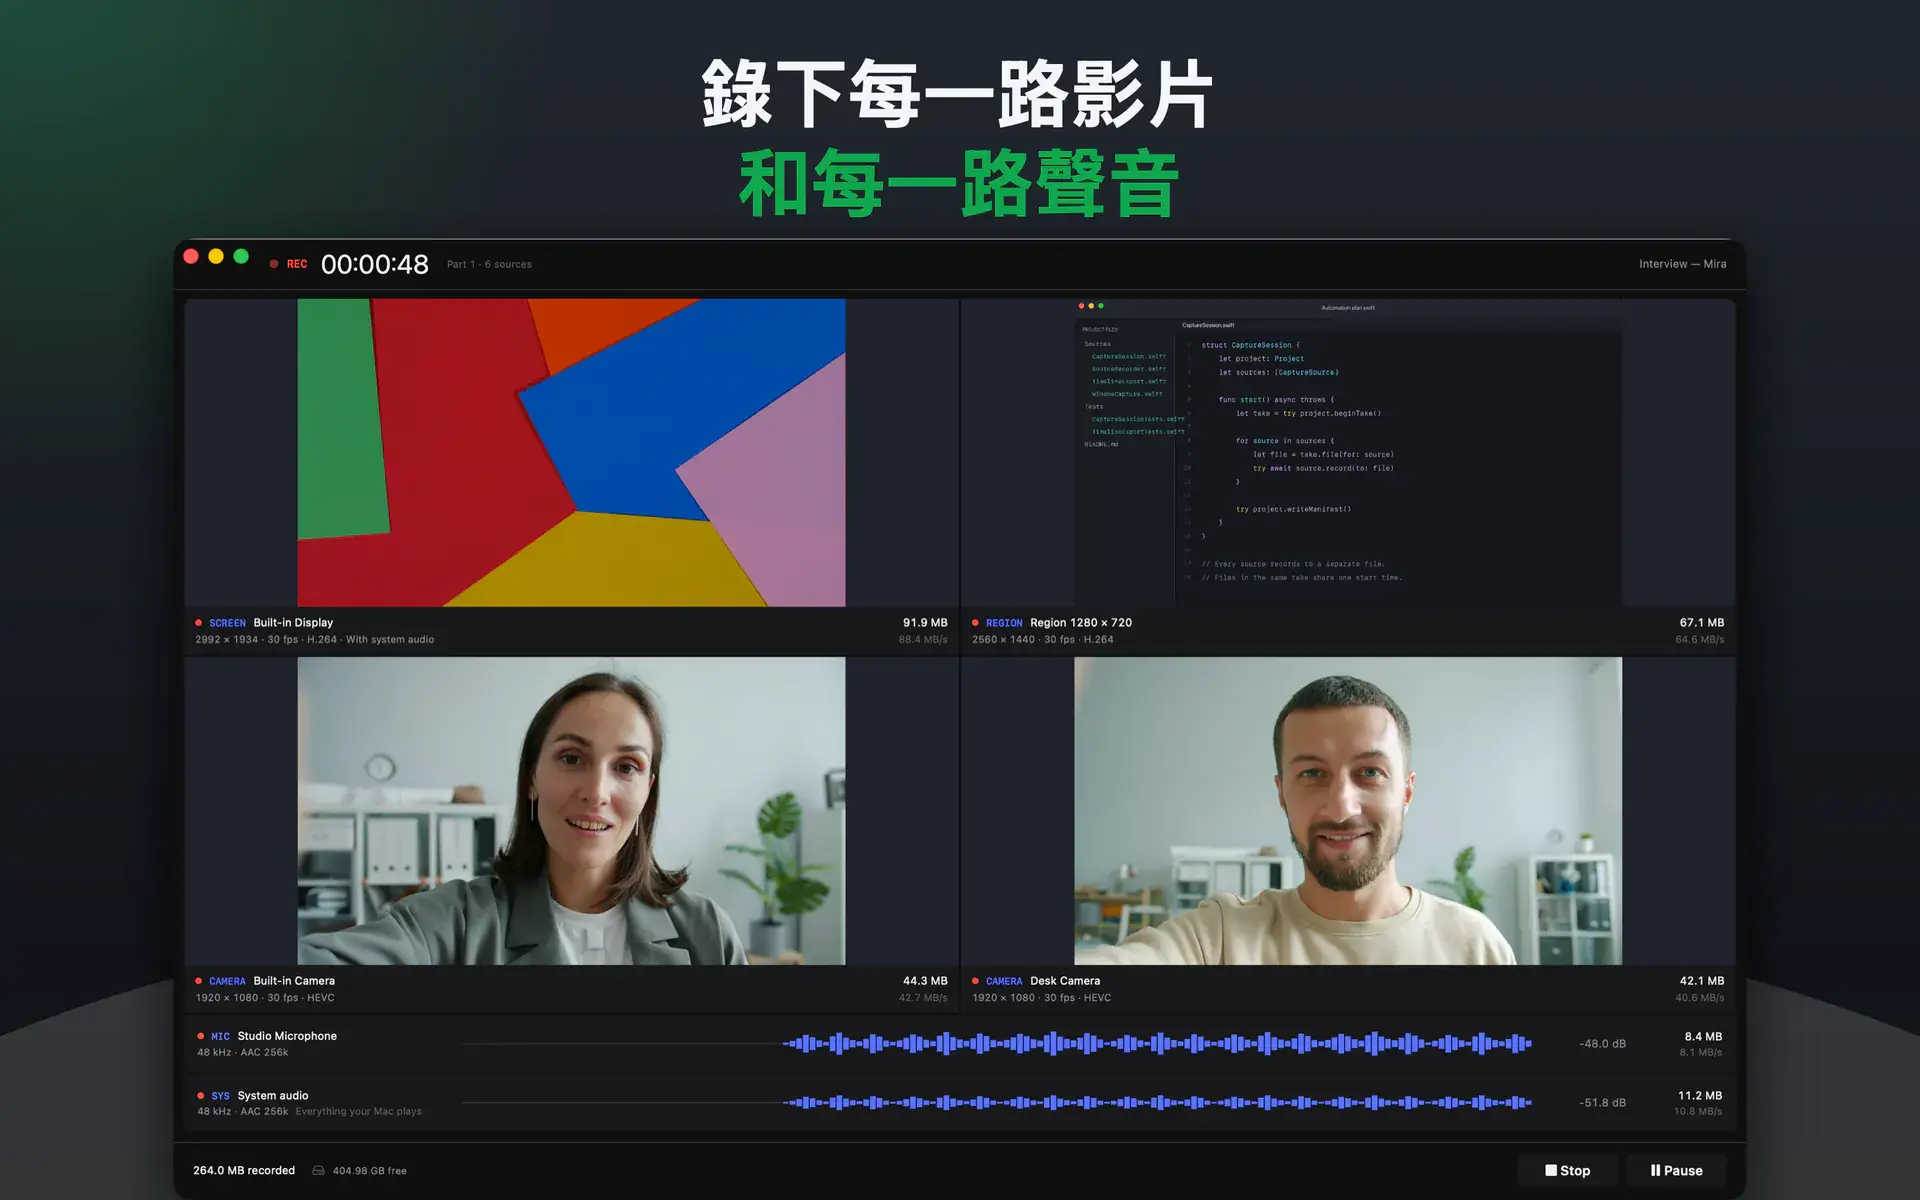Click the '404.98 GB free' status
The height and width of the screenshot is (1200, 1920).
click(369, 1170)
